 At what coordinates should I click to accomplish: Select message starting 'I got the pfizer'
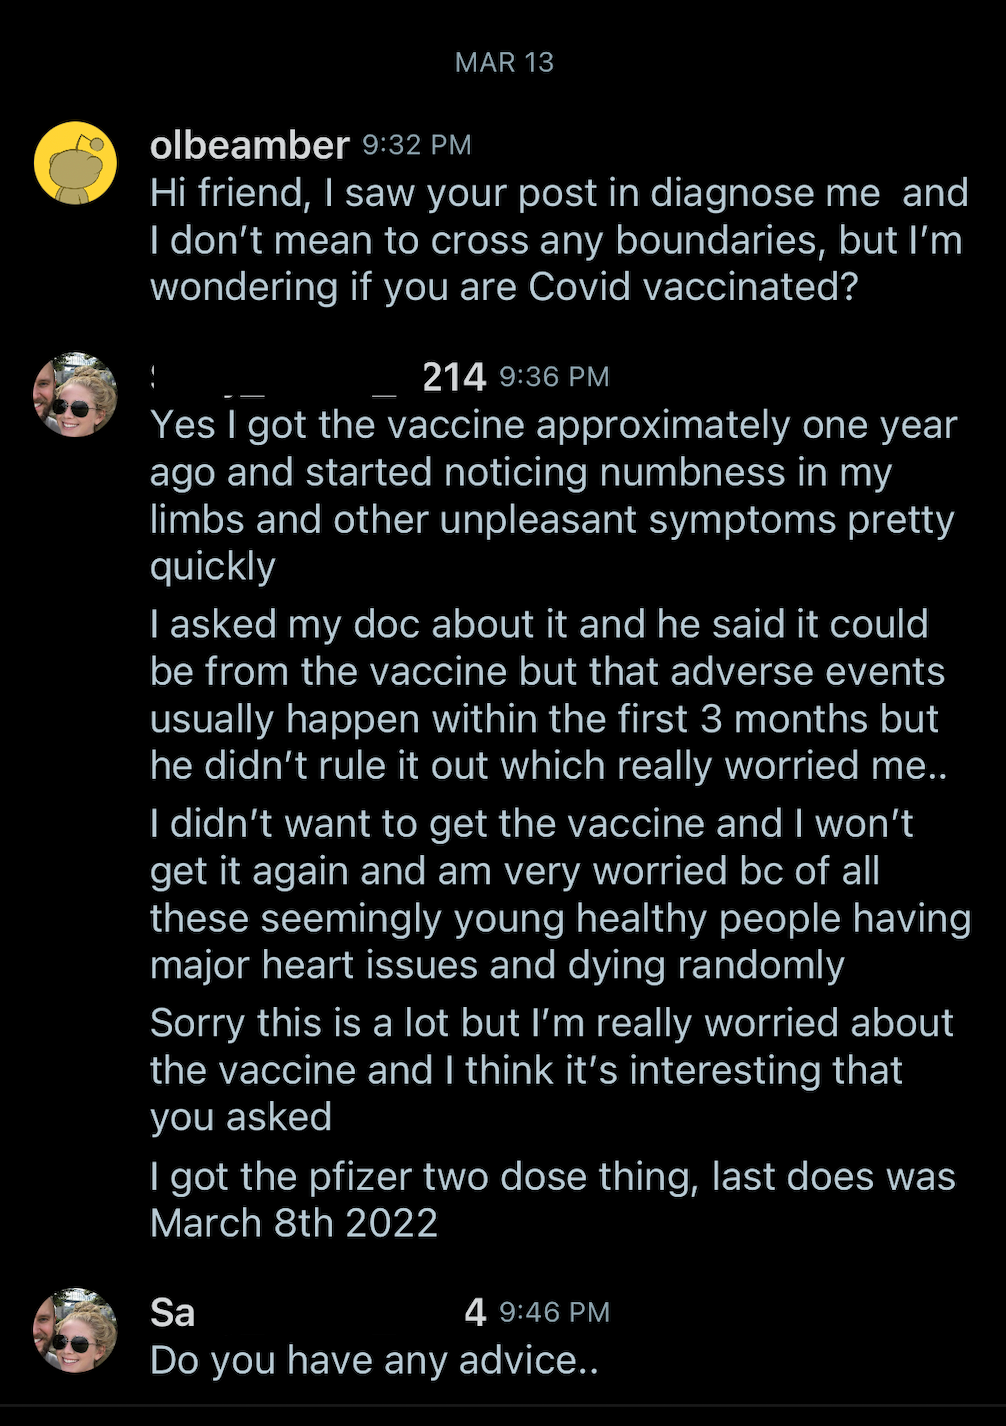(553, 1200)
